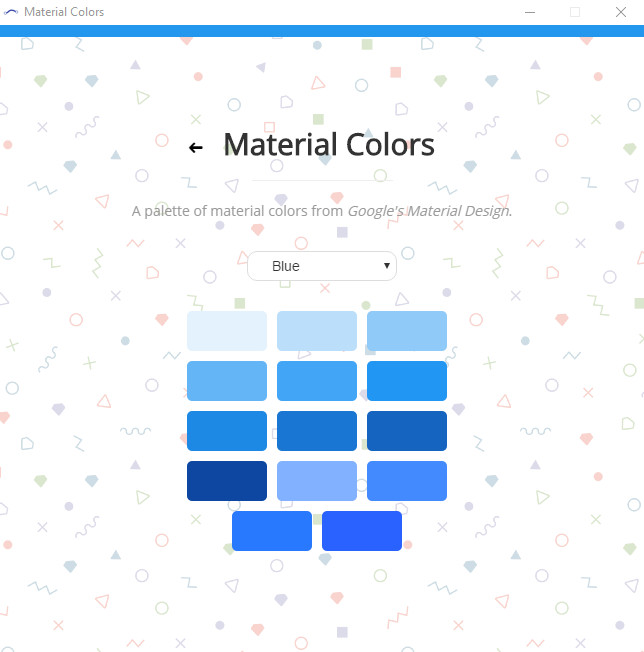Close the Material Colors window
Screen dimensions: 644x652
tap(621, 12)
